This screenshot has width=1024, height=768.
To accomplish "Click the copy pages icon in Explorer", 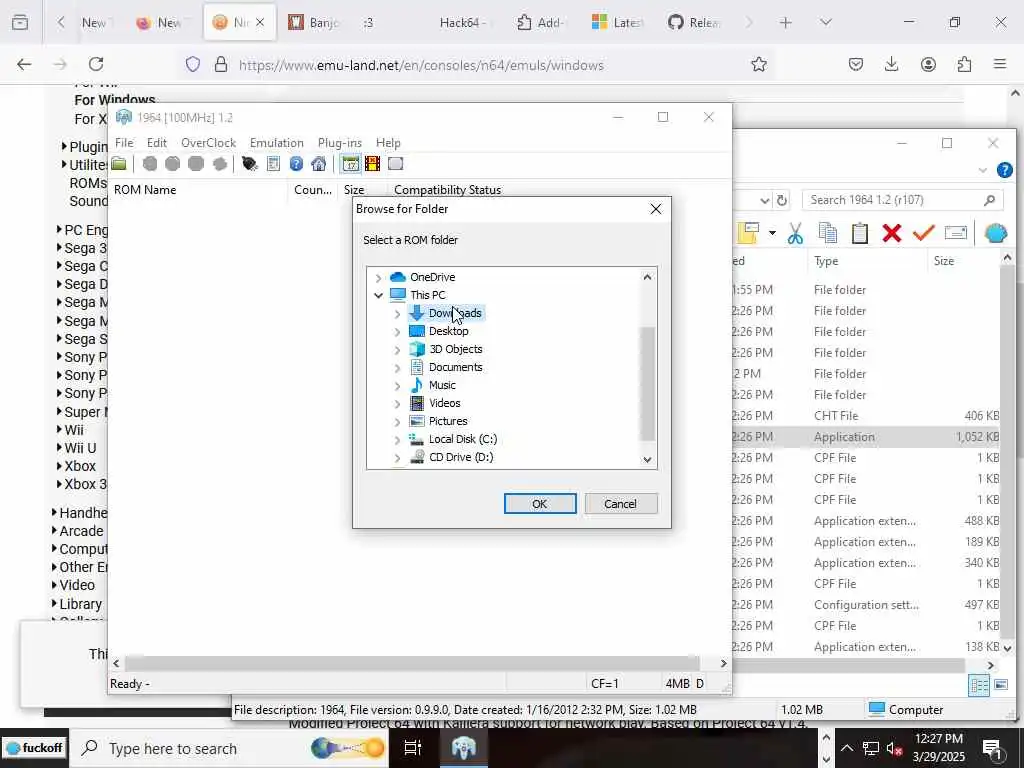I will click(827, 233).
